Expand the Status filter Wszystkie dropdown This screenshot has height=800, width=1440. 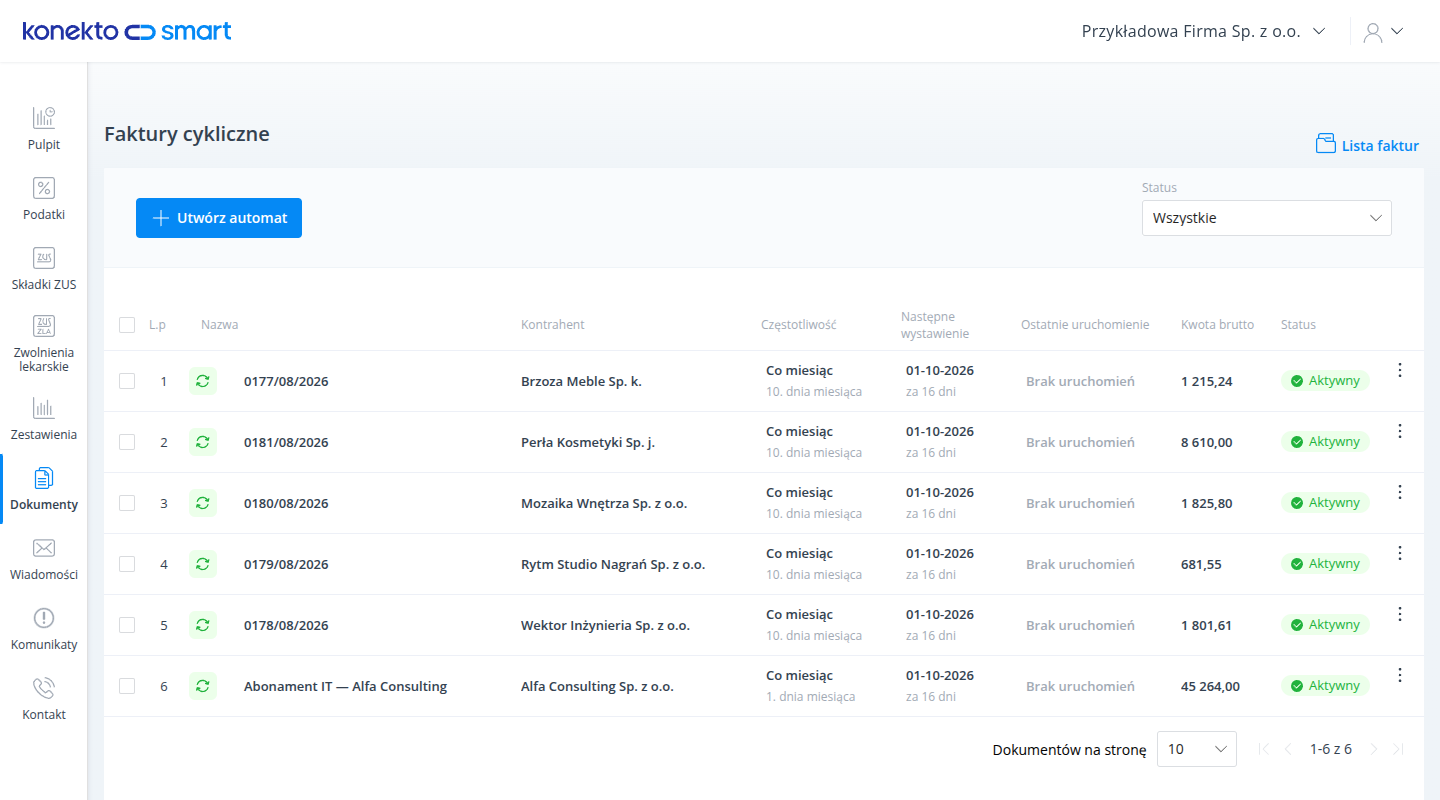[x=1267, y=218]
